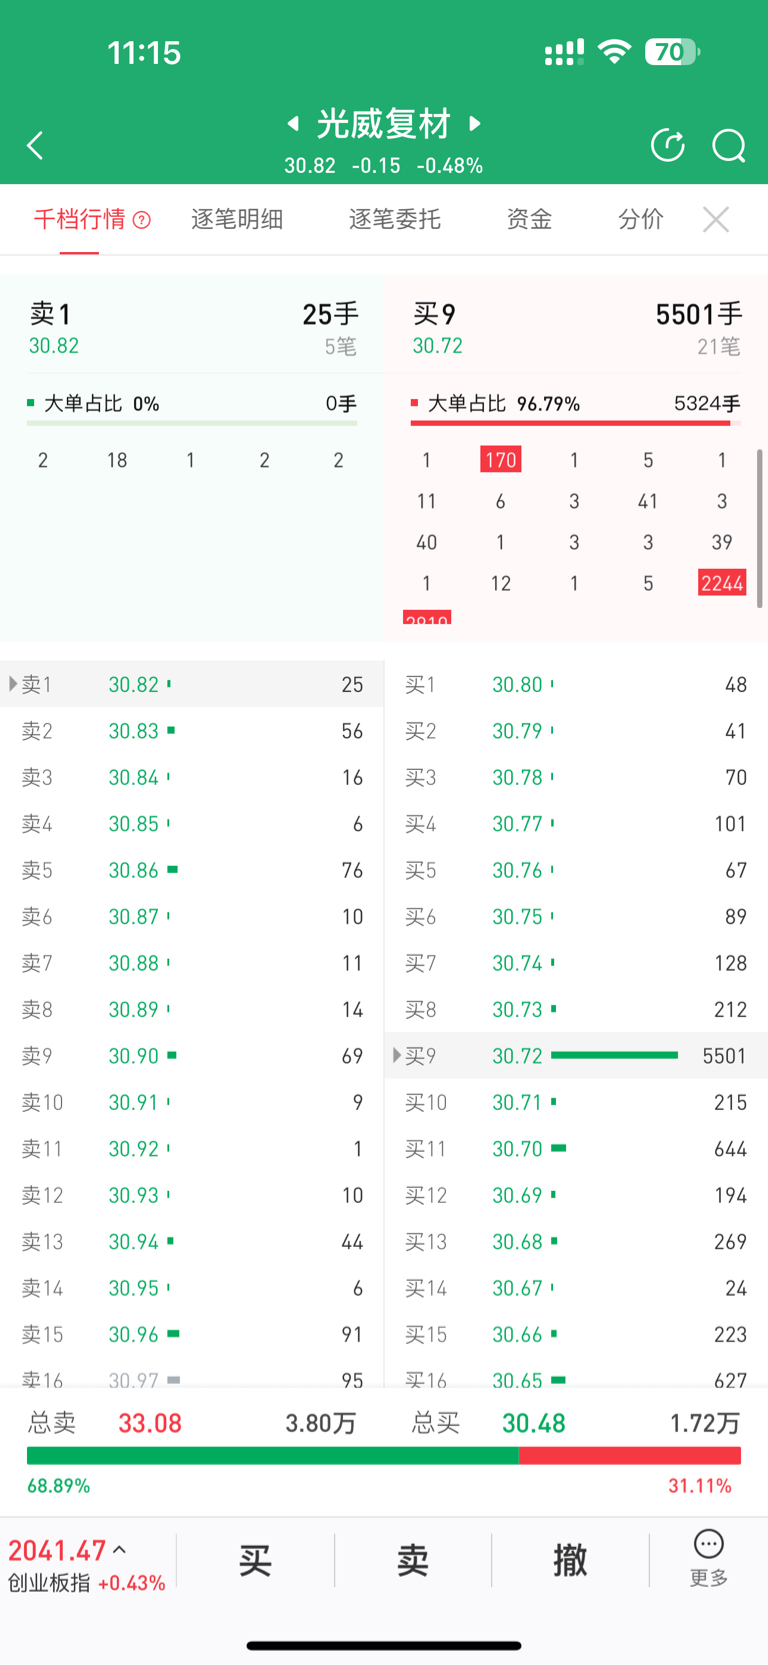This screenshot has height=1665, width=768.
Task: Close the tab bar with X icon
Action: (x=716, y=219)
